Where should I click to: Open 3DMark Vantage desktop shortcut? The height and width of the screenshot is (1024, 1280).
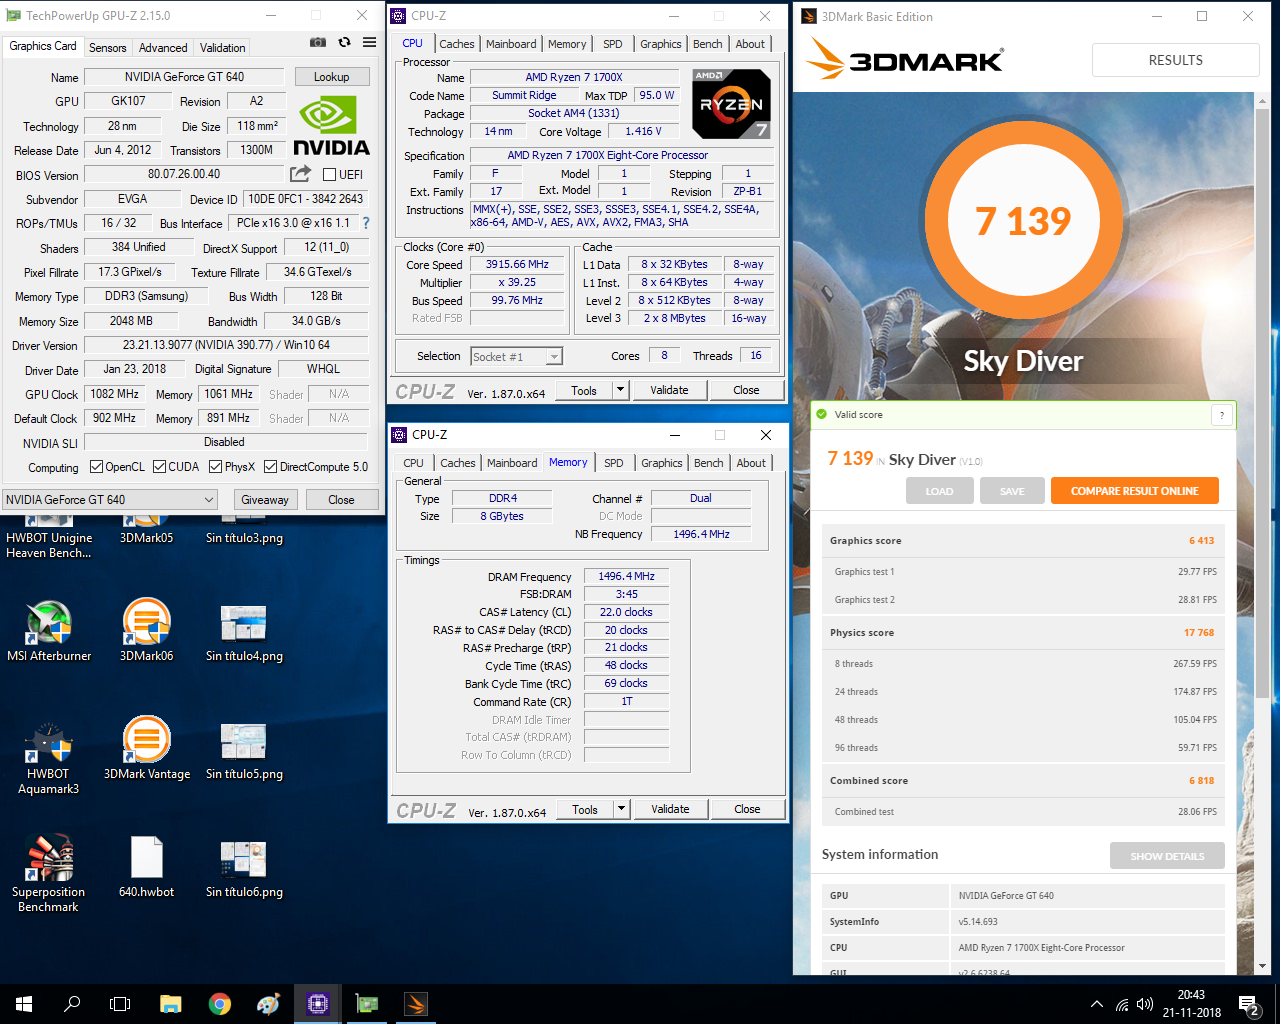click(146, 748)
